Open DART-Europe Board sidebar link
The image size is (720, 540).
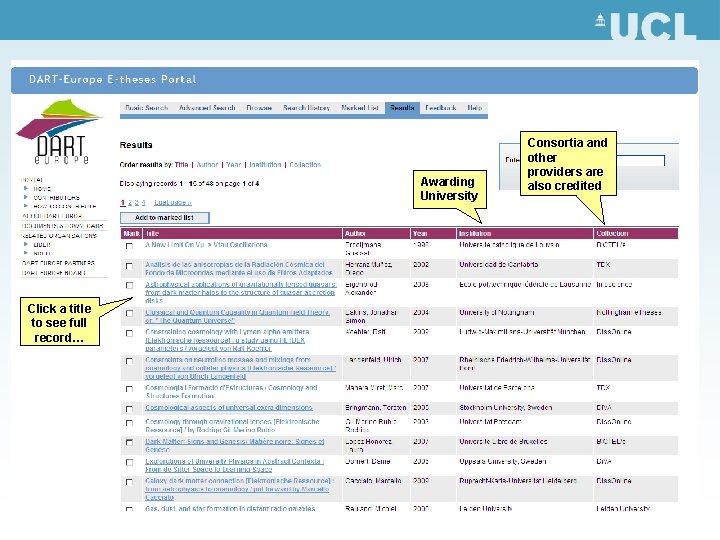coord(54,273)
